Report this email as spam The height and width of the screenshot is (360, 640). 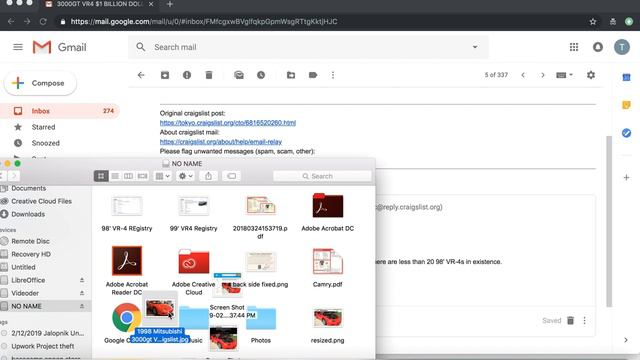(187, 75)
